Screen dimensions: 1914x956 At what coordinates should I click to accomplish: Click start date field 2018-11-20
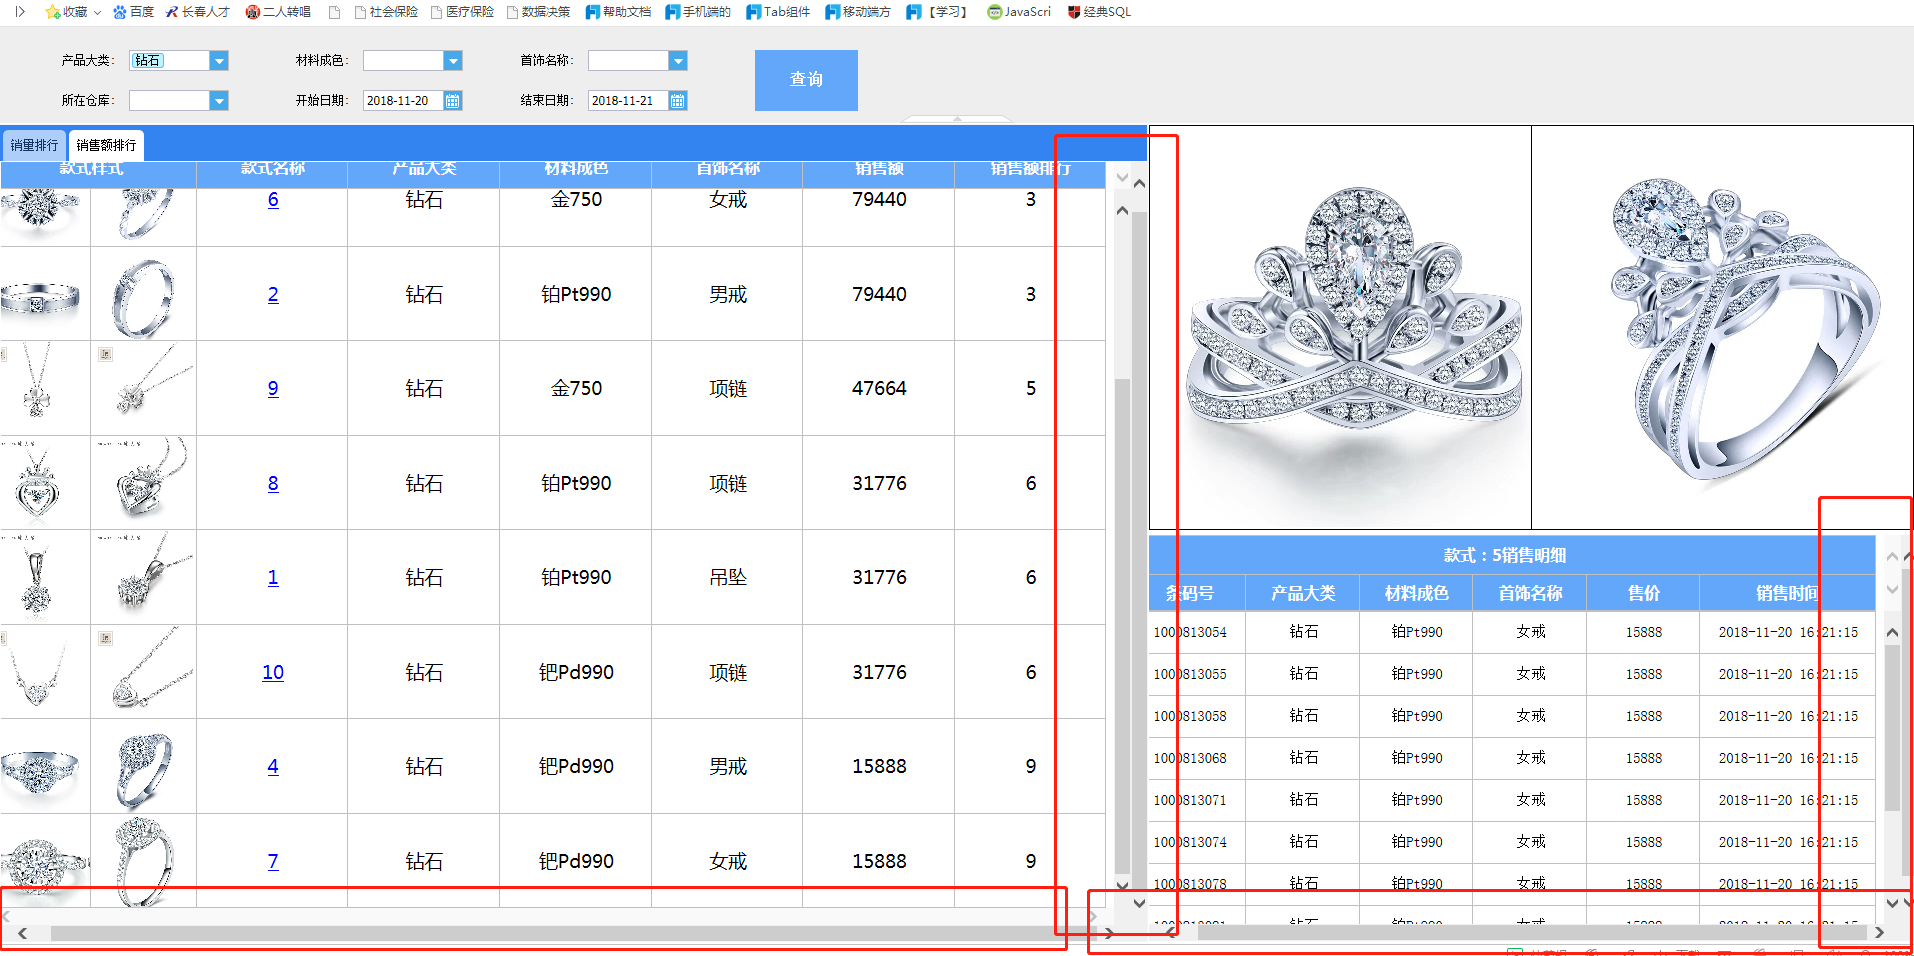tap(403, 100)
